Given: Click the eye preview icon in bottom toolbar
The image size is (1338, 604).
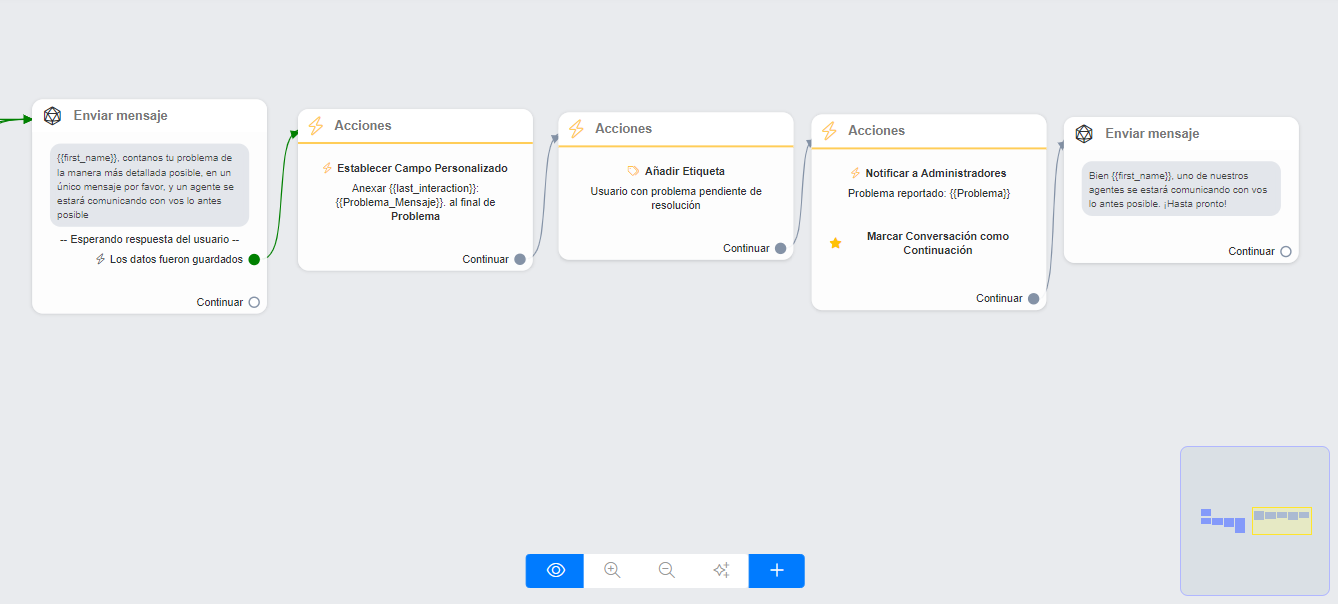Looking at the screenshot, I should point(556,570).
